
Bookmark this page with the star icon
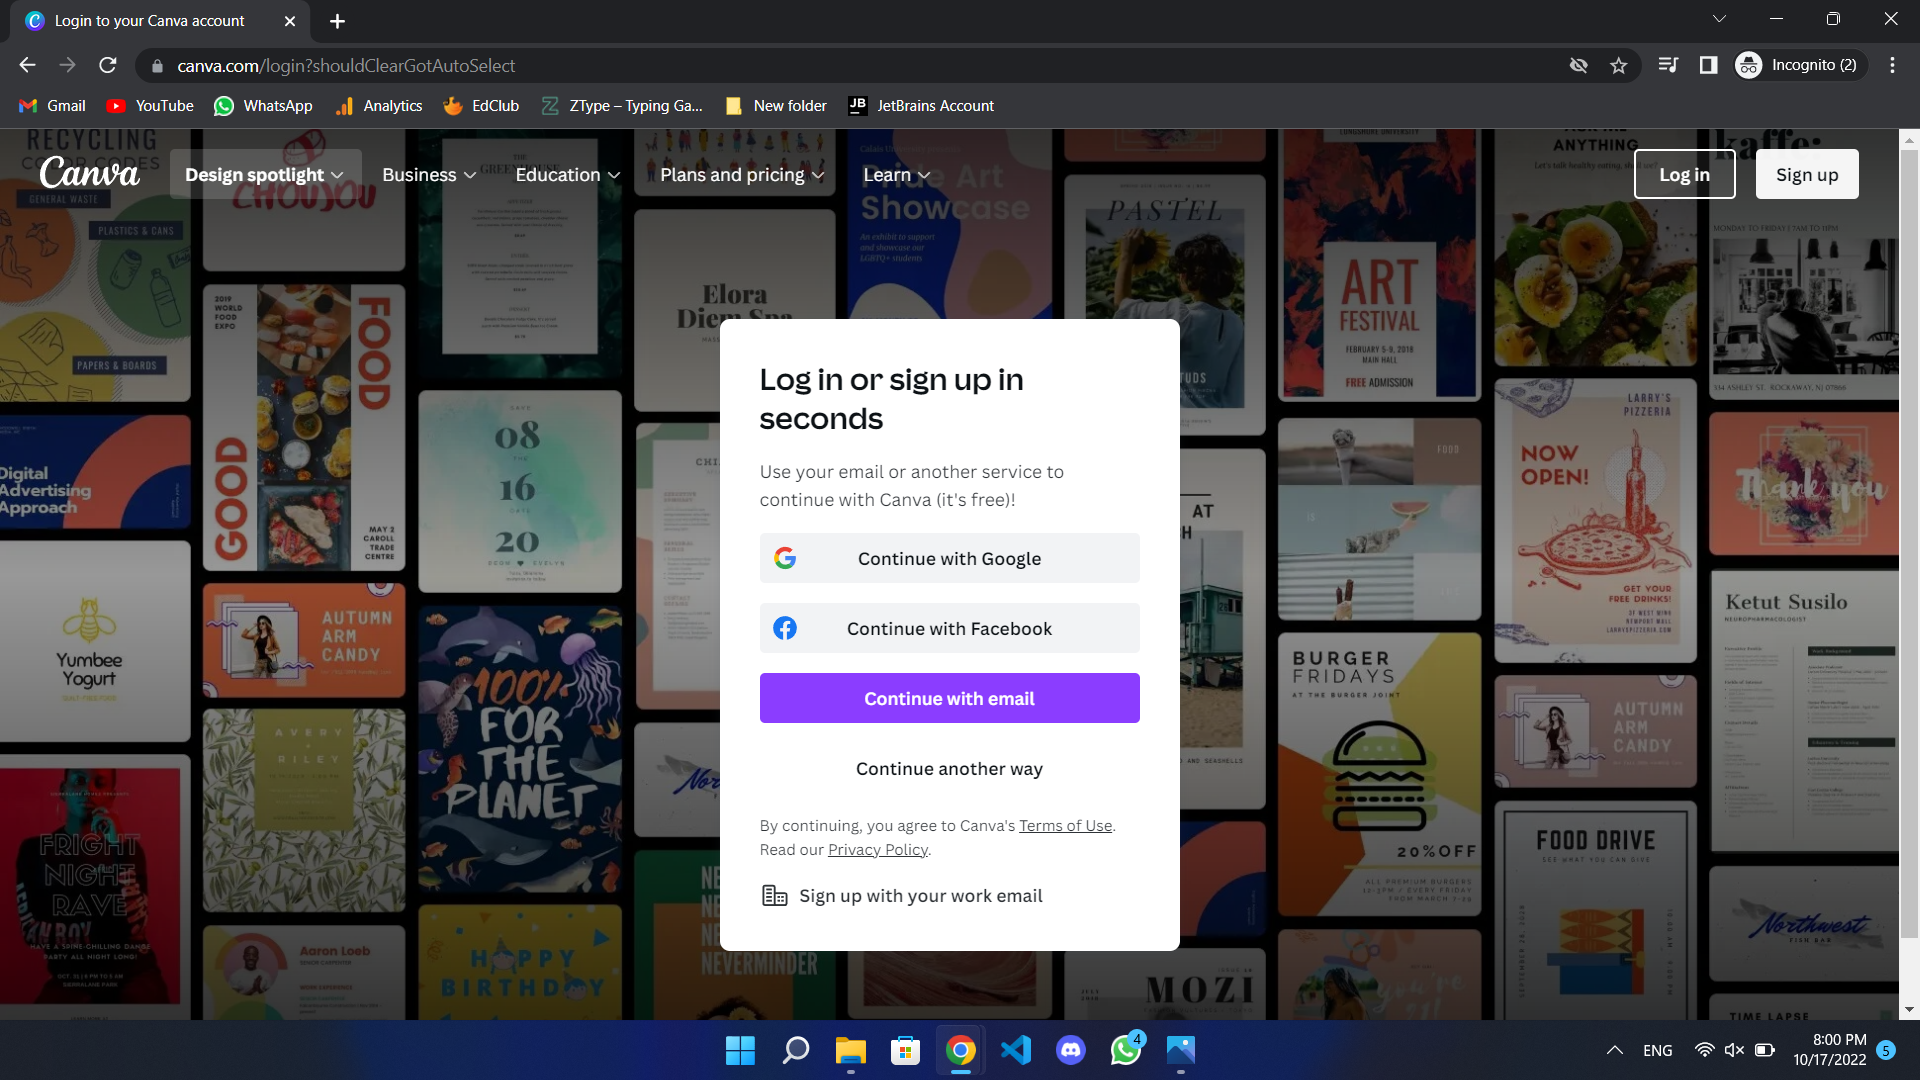click(1619, 66)
